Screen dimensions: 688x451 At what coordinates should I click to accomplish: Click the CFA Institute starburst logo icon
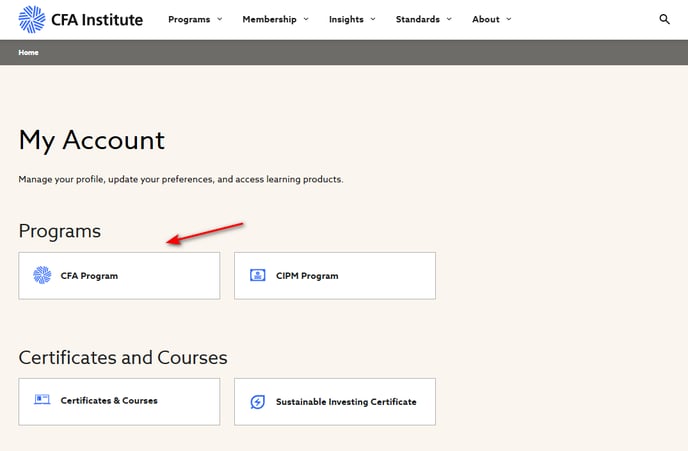(32, 19)
